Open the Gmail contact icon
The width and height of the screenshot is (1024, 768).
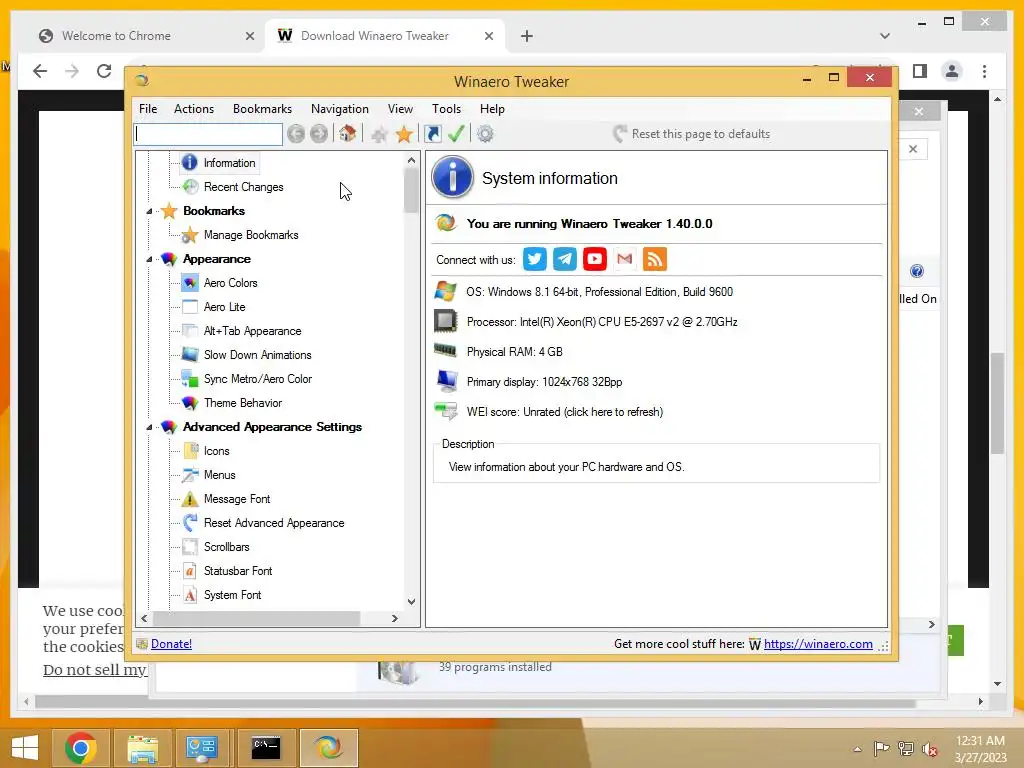tap(624, 259)
